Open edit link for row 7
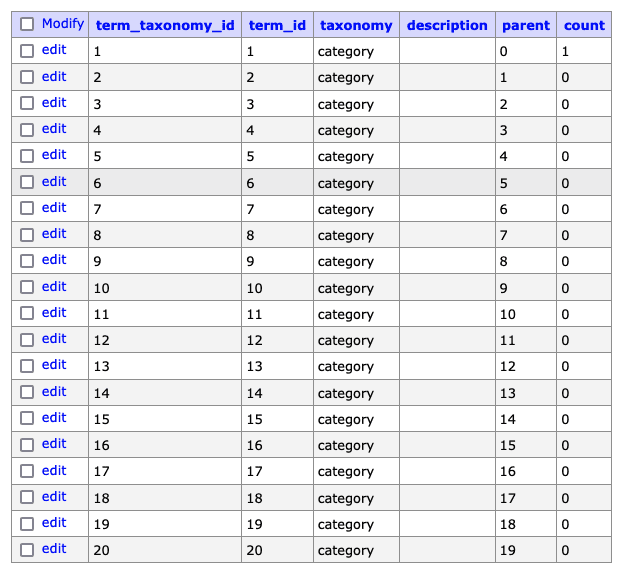Viewport: 625px width, 571px height. (54, 208)
